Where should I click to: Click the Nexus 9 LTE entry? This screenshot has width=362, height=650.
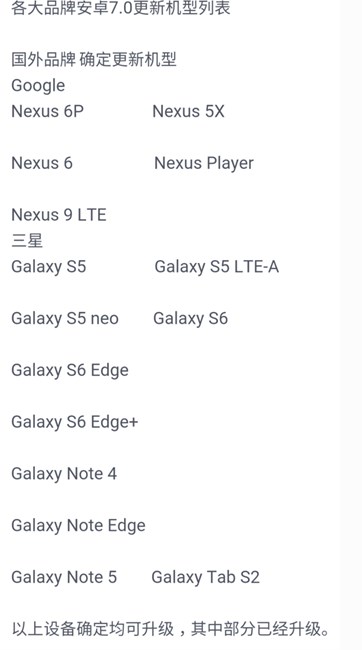coord(59,215)
